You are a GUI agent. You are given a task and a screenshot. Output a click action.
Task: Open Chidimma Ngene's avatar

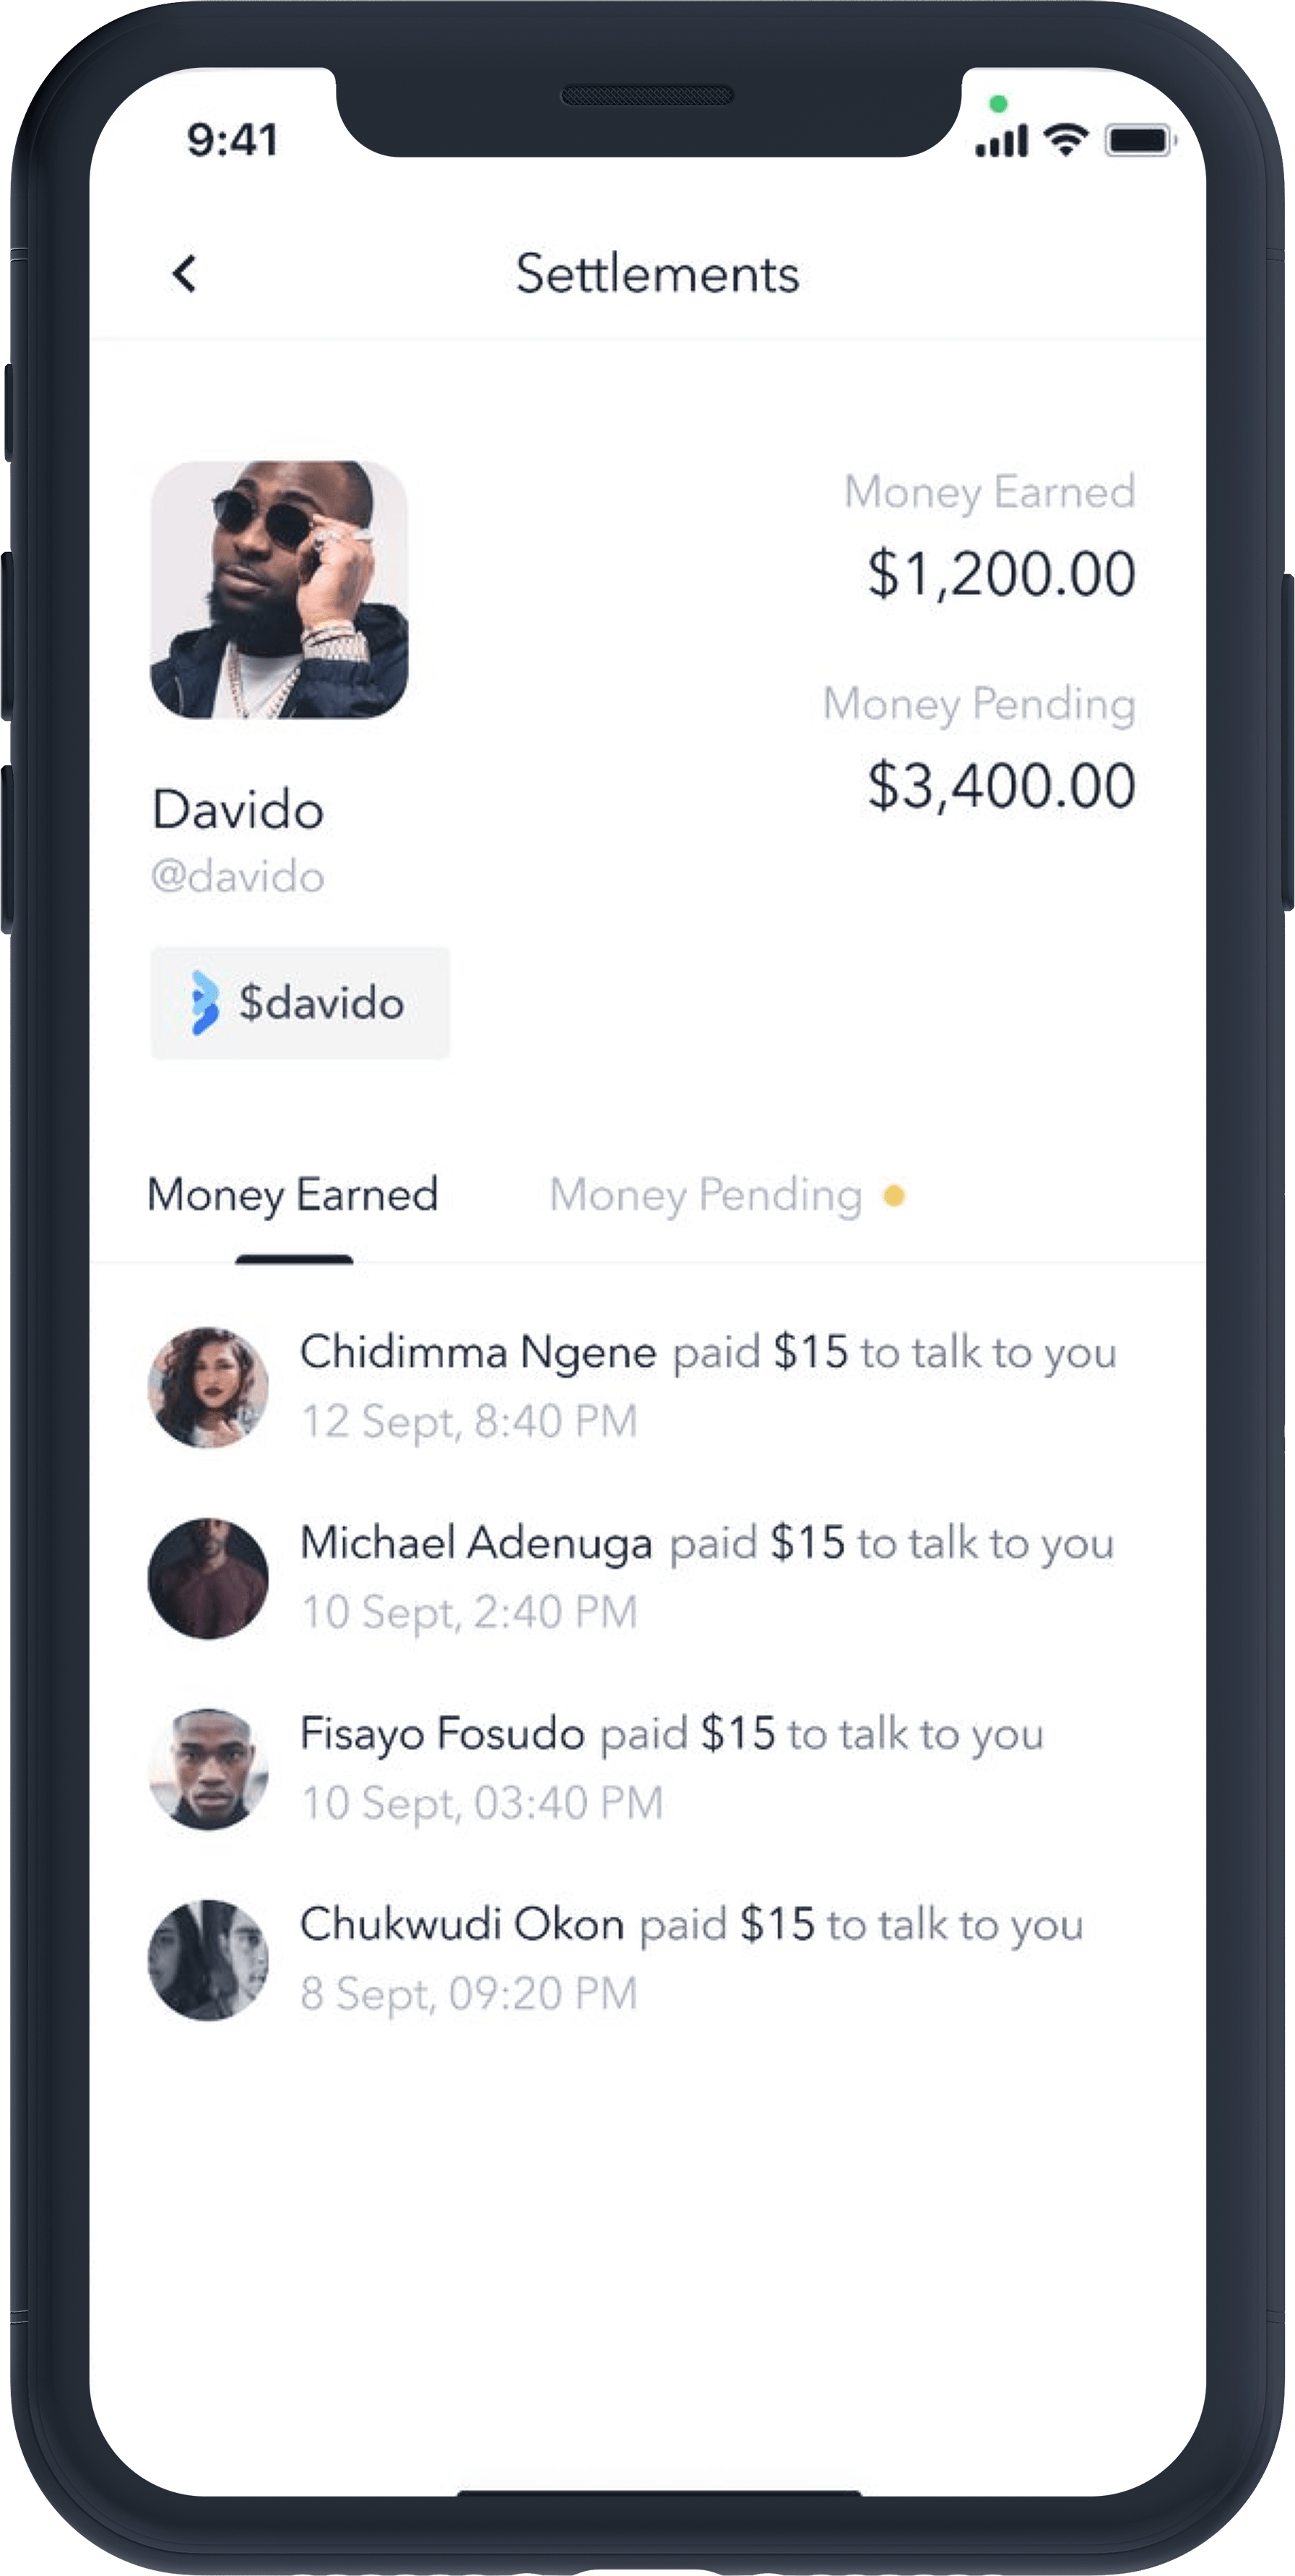pos(208,1387)
